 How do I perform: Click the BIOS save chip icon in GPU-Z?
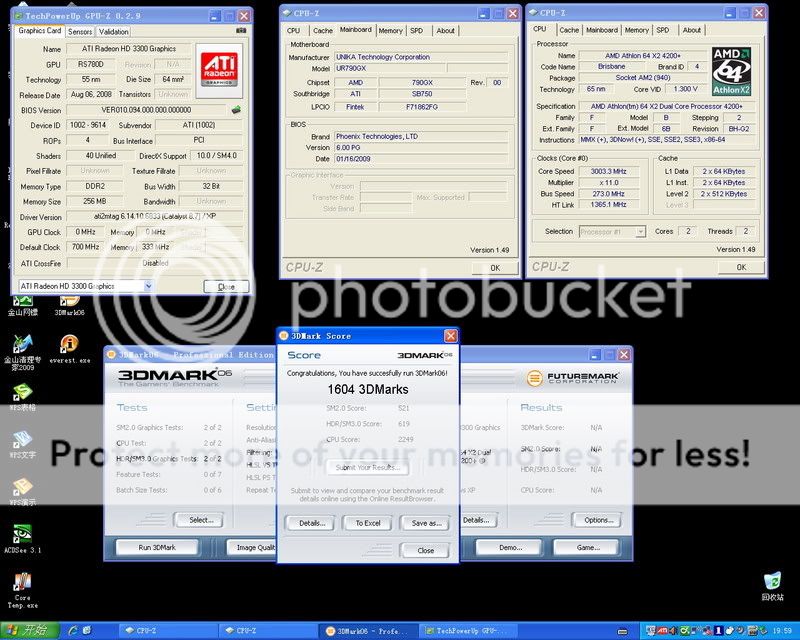coord(236,110)
